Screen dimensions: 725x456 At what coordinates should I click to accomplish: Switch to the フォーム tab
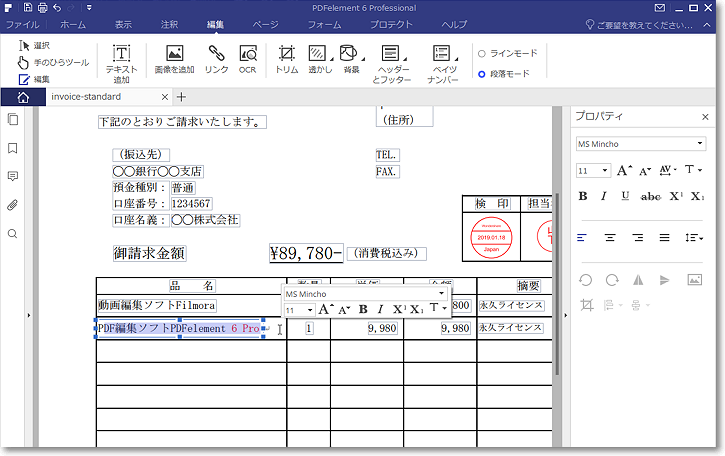pos(324,25)
